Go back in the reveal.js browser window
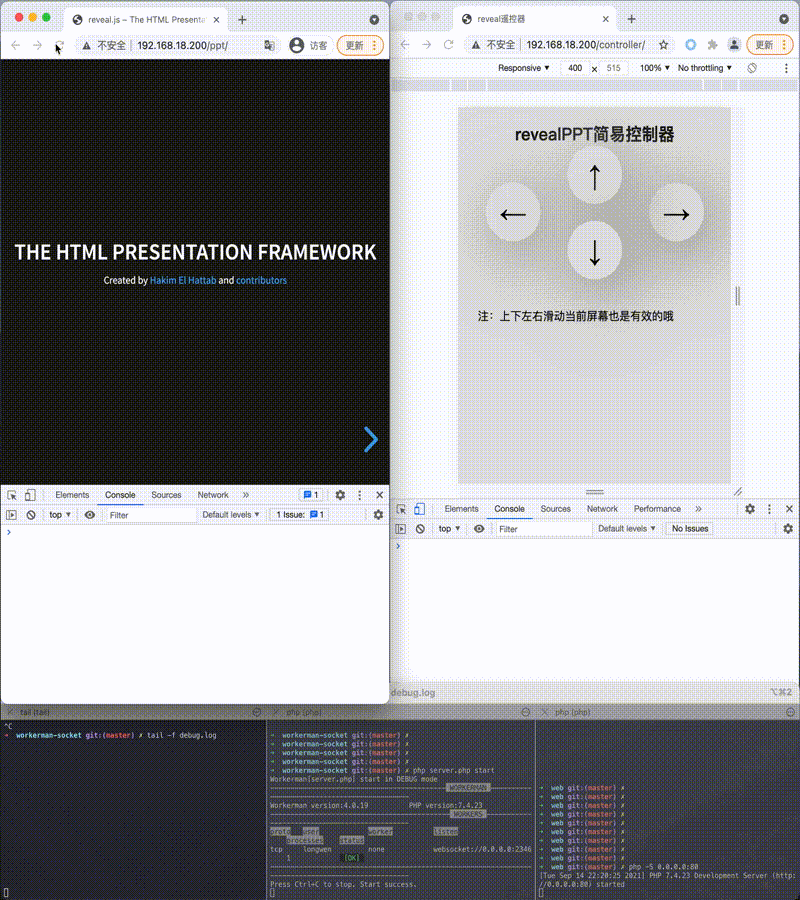Image resolution: width=800 pixels, height=900 pixels. click(x=15, y=45)
